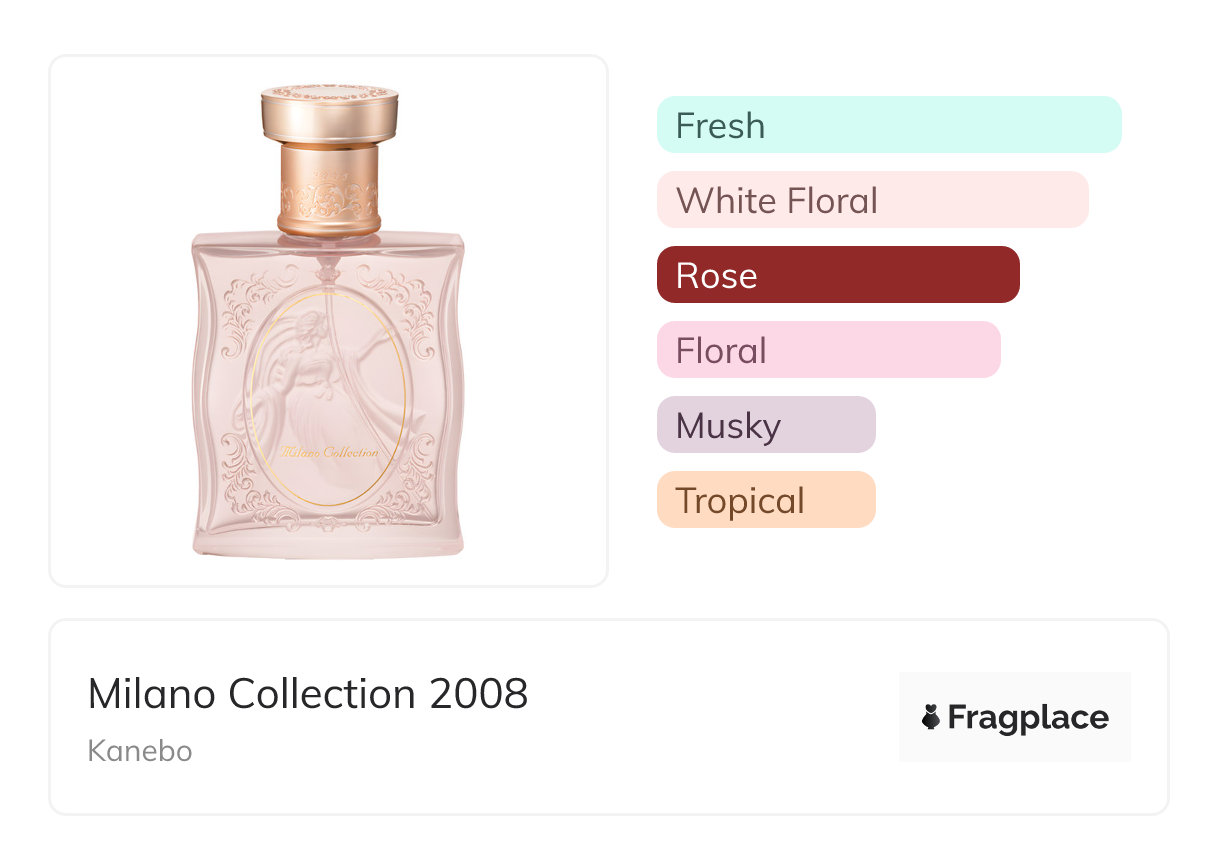Select the Fresh accord bar

[x=888, y=125]
